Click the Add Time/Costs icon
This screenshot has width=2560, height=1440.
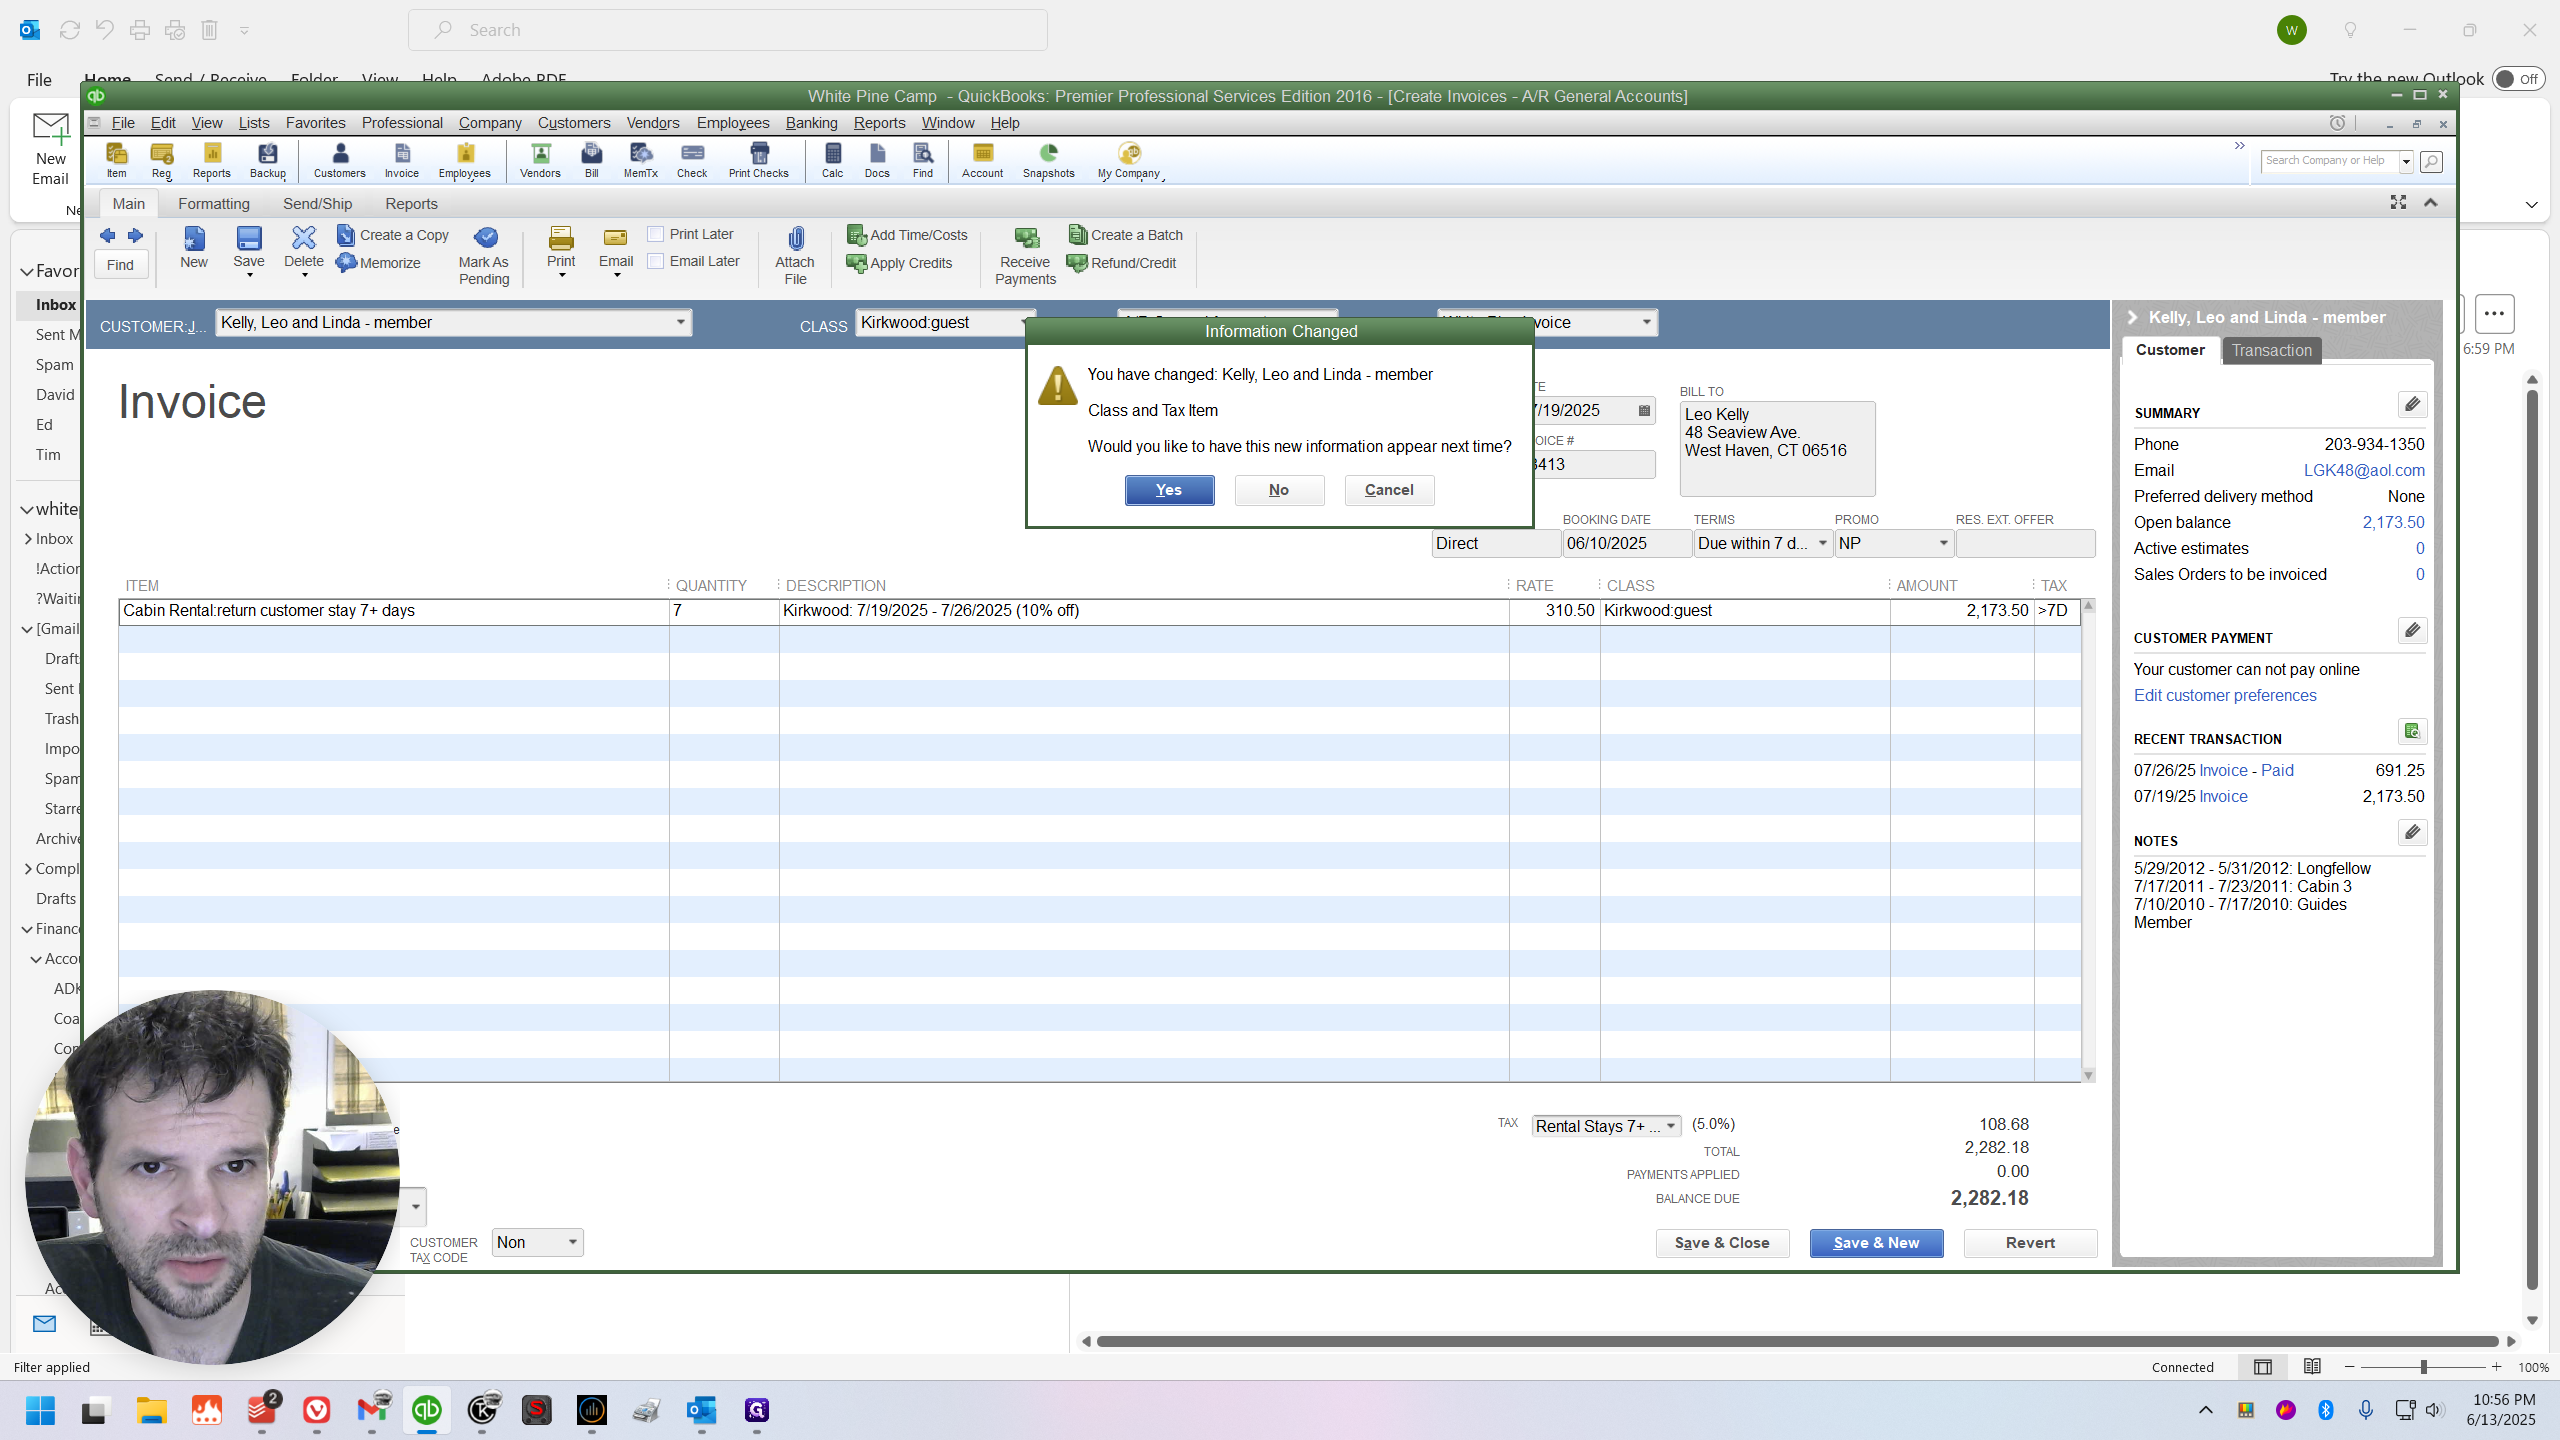tap(857, 235)
